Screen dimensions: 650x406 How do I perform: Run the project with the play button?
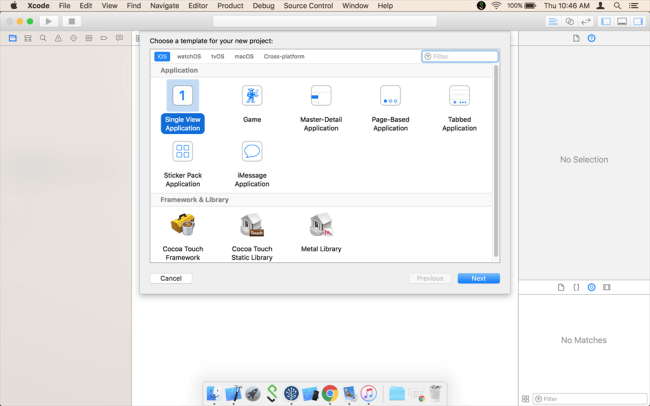pos(49,21)
